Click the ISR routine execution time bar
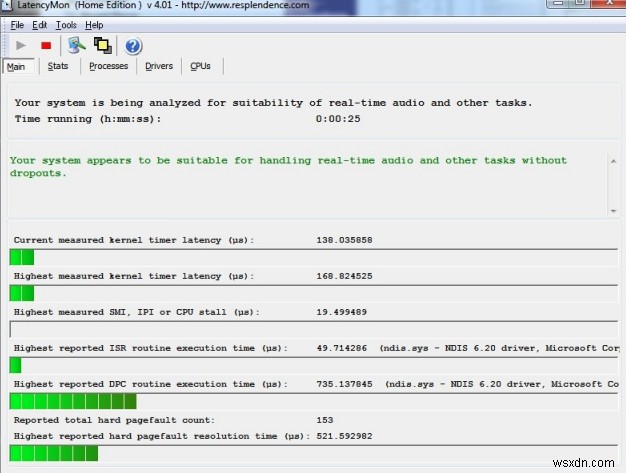The height and width of the screenshot is (473, 626). pyautogui.click(x=313, y=365)
